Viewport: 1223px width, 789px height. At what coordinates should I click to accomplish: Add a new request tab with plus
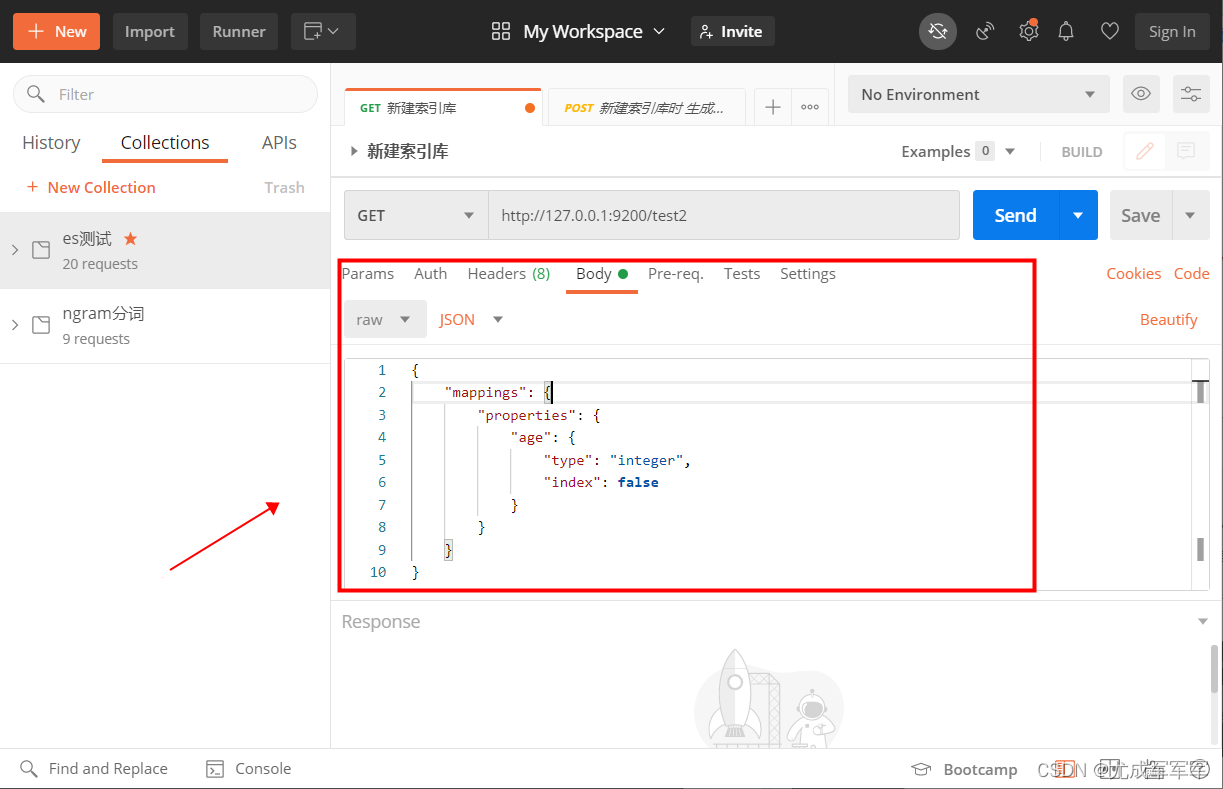click(772, 107)
